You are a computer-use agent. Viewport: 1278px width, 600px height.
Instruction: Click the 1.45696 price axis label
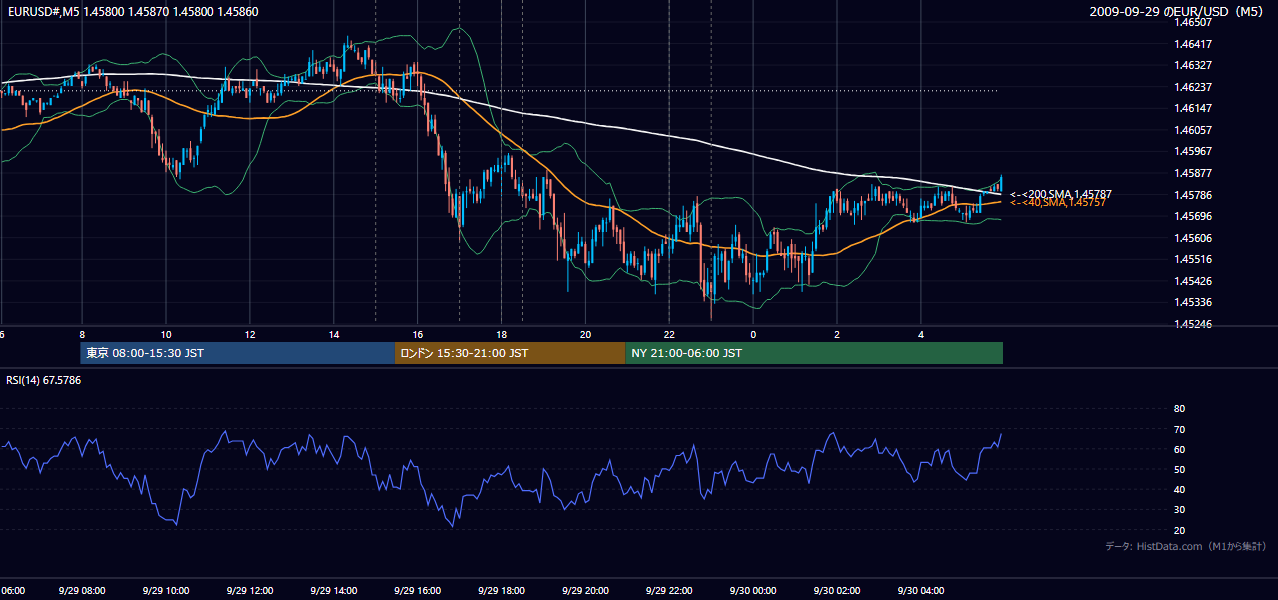[x=1192, y=216]
